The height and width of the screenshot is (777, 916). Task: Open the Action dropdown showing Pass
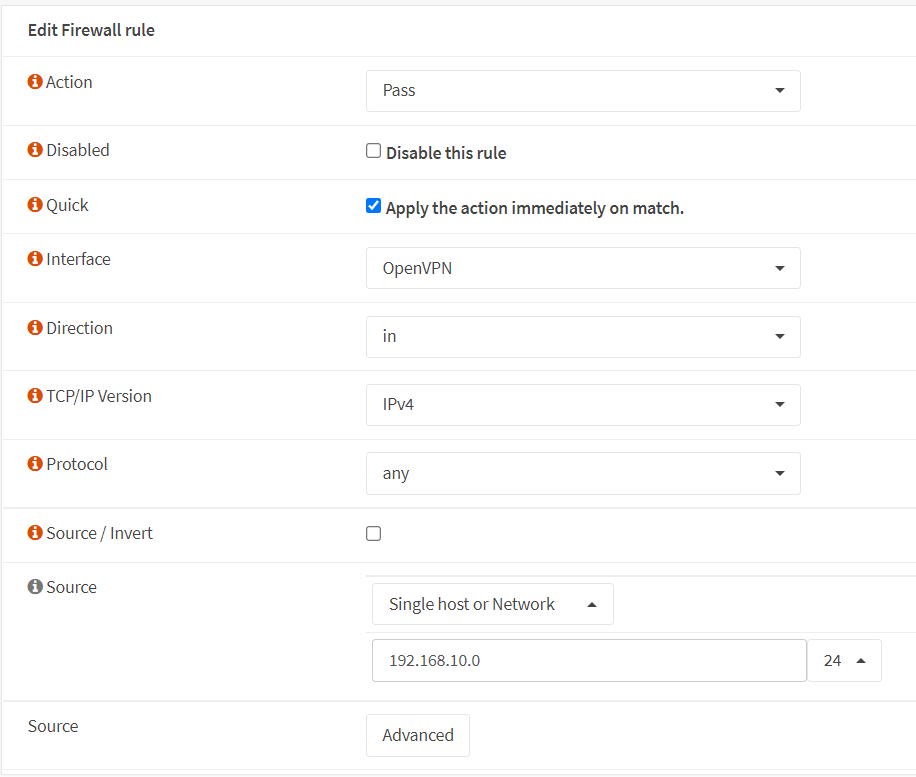pos(583,90)
